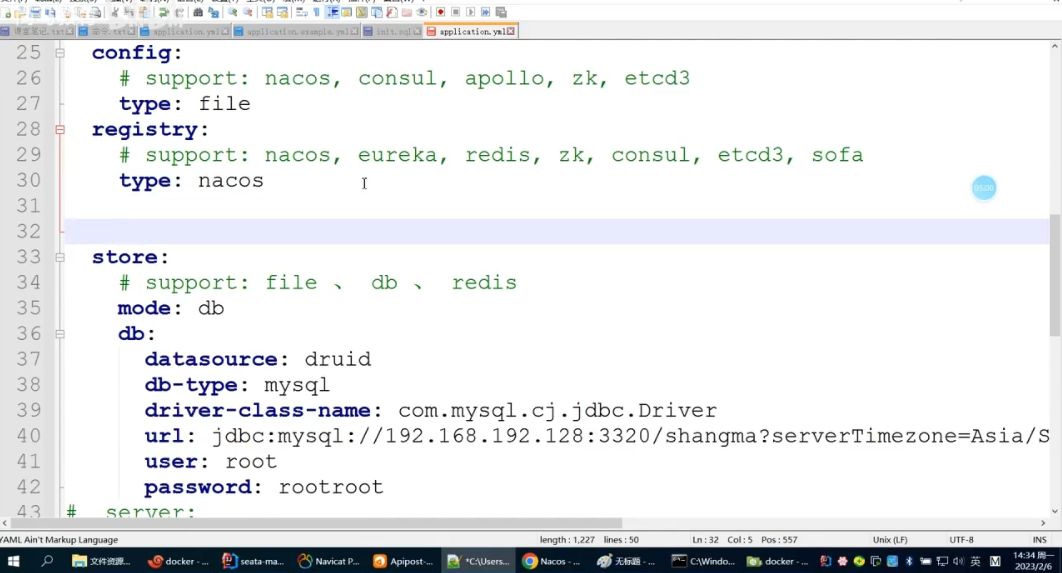
Task: Collapse the registry block at line 28
Action: 60,129
